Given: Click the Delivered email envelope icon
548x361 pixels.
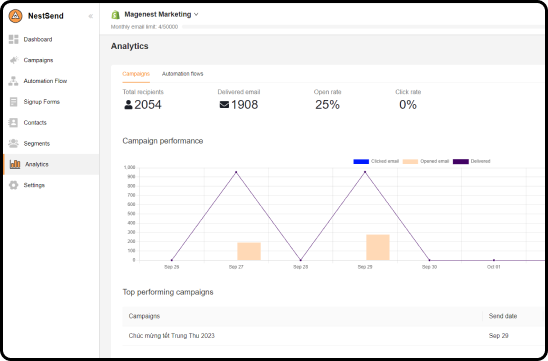Looking at the screenshot, I should pos(224,104).
